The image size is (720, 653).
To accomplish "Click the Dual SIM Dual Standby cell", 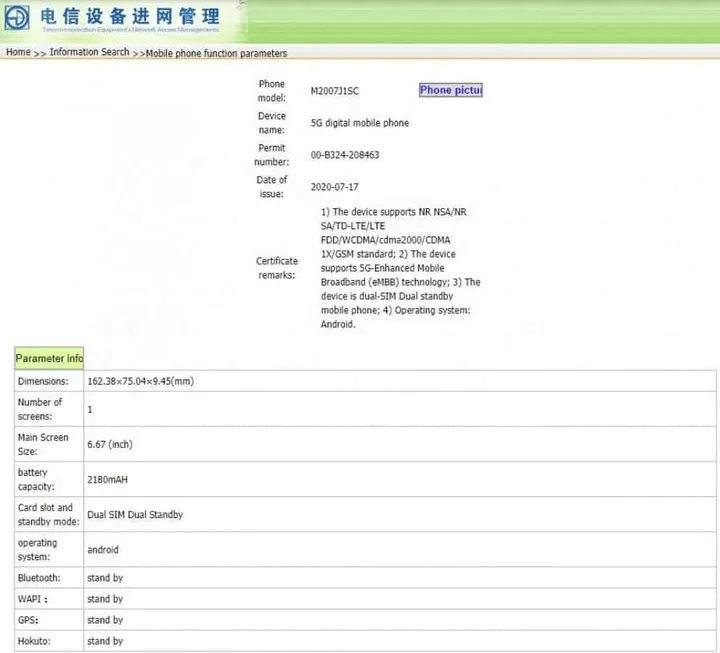I will click(135, 515).
